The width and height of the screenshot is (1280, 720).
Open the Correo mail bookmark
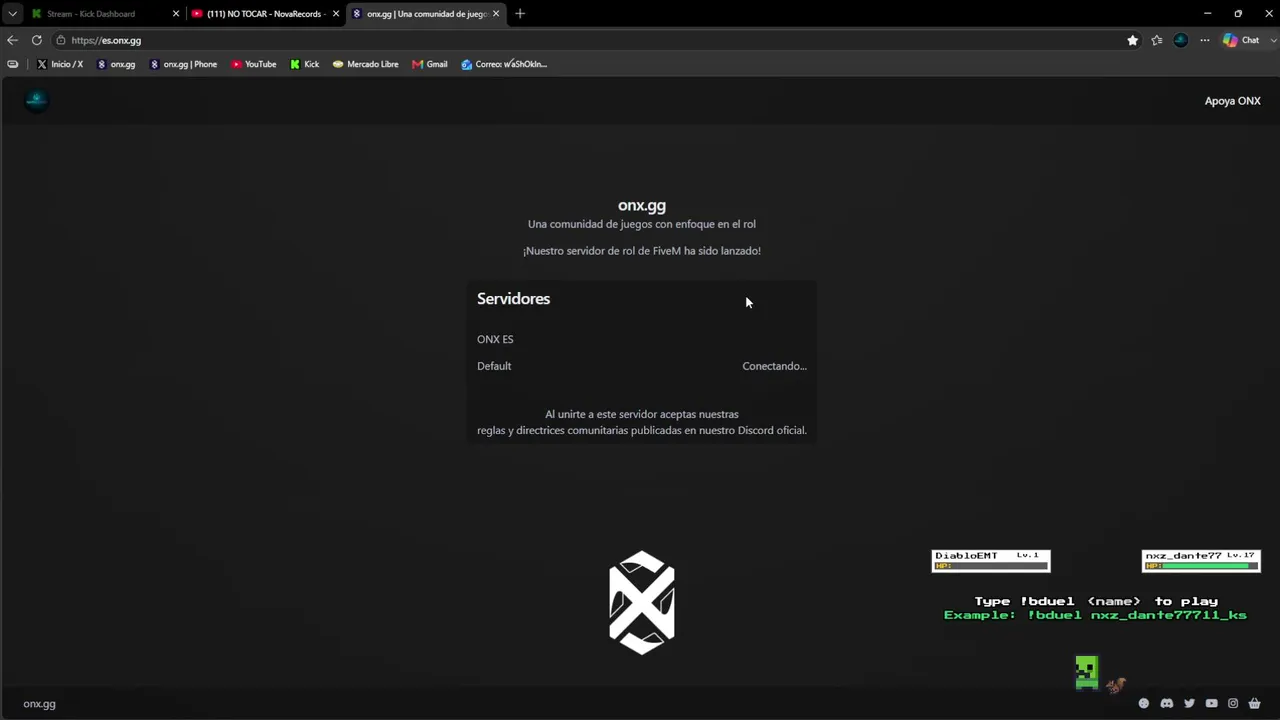tap(504, 64)
